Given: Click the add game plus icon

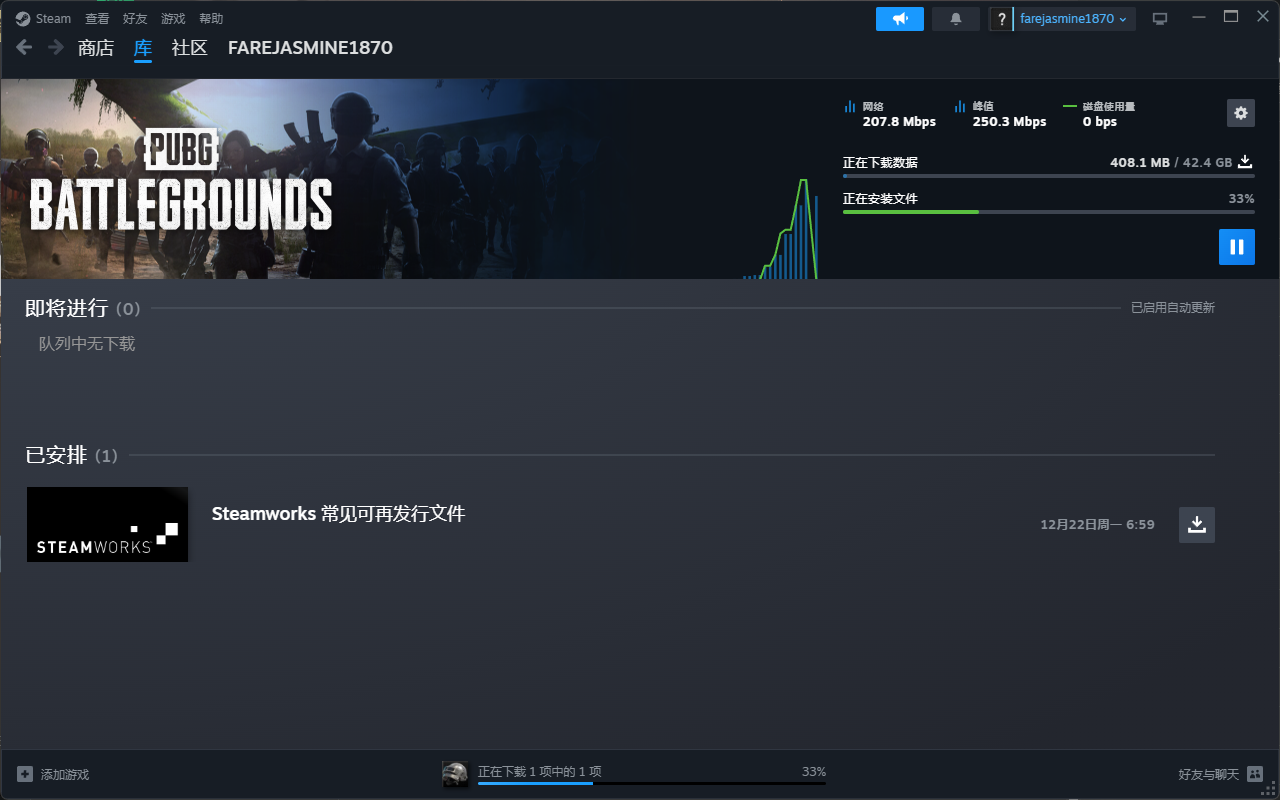Looking at the screenshot, I should tap(25, 774).
